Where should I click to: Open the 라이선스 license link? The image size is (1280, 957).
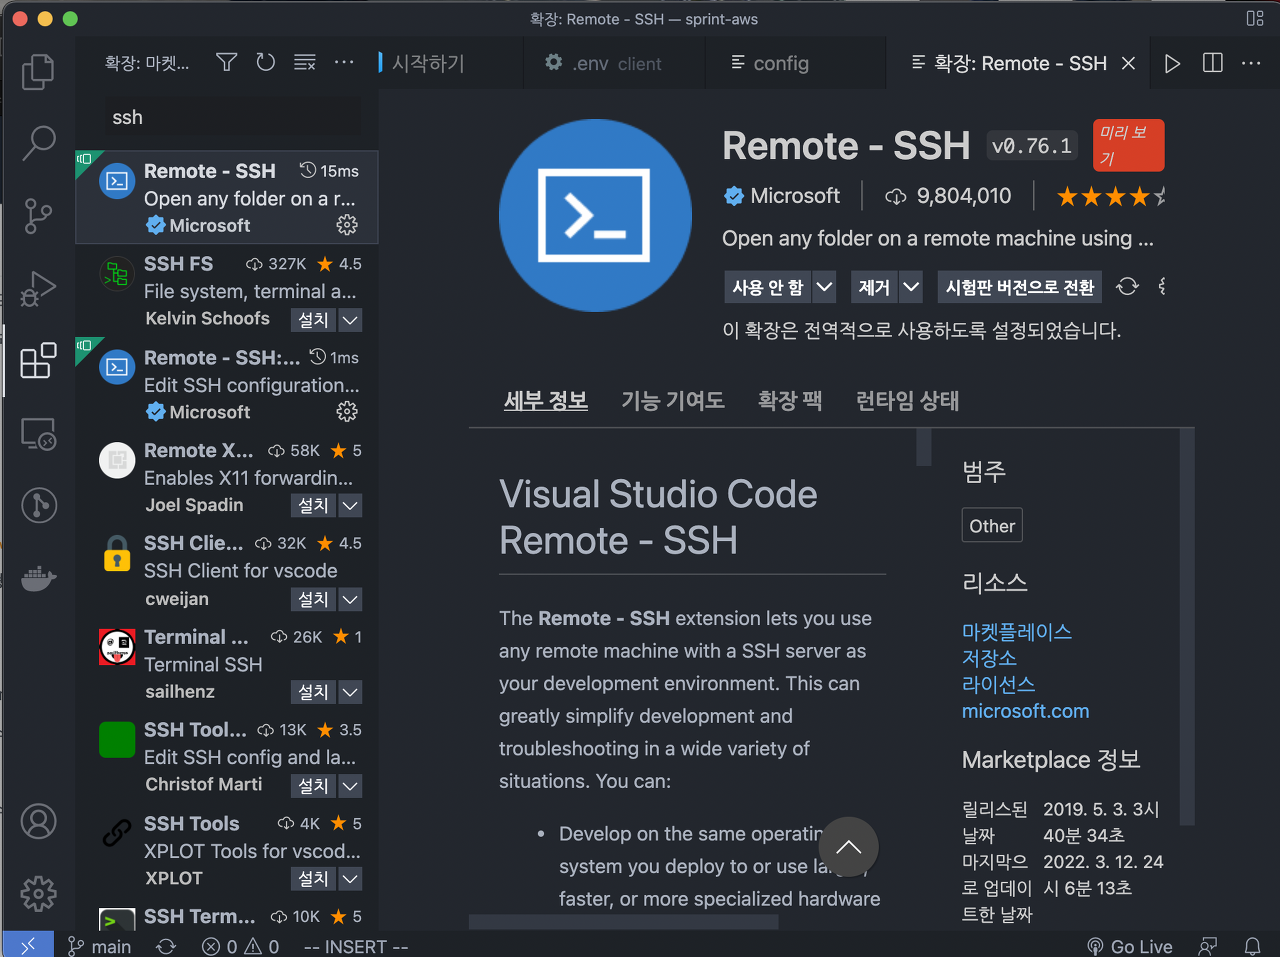tap(998, 684)
